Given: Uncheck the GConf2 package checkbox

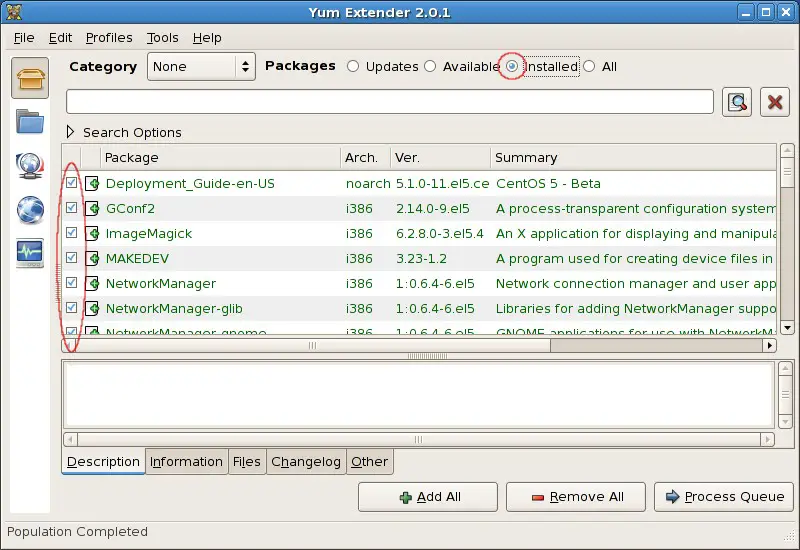Looking at the screenshot, I should [71, 207].
